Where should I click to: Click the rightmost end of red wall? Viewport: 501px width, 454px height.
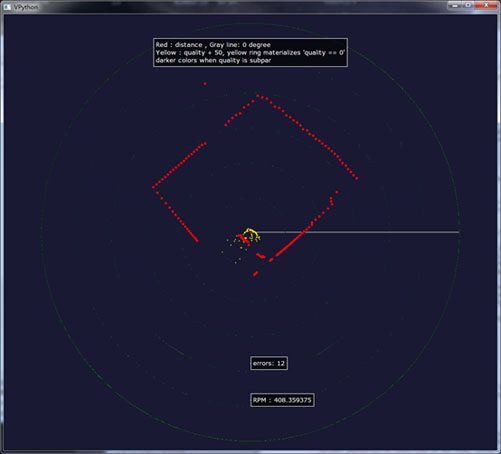click(357, 178)
